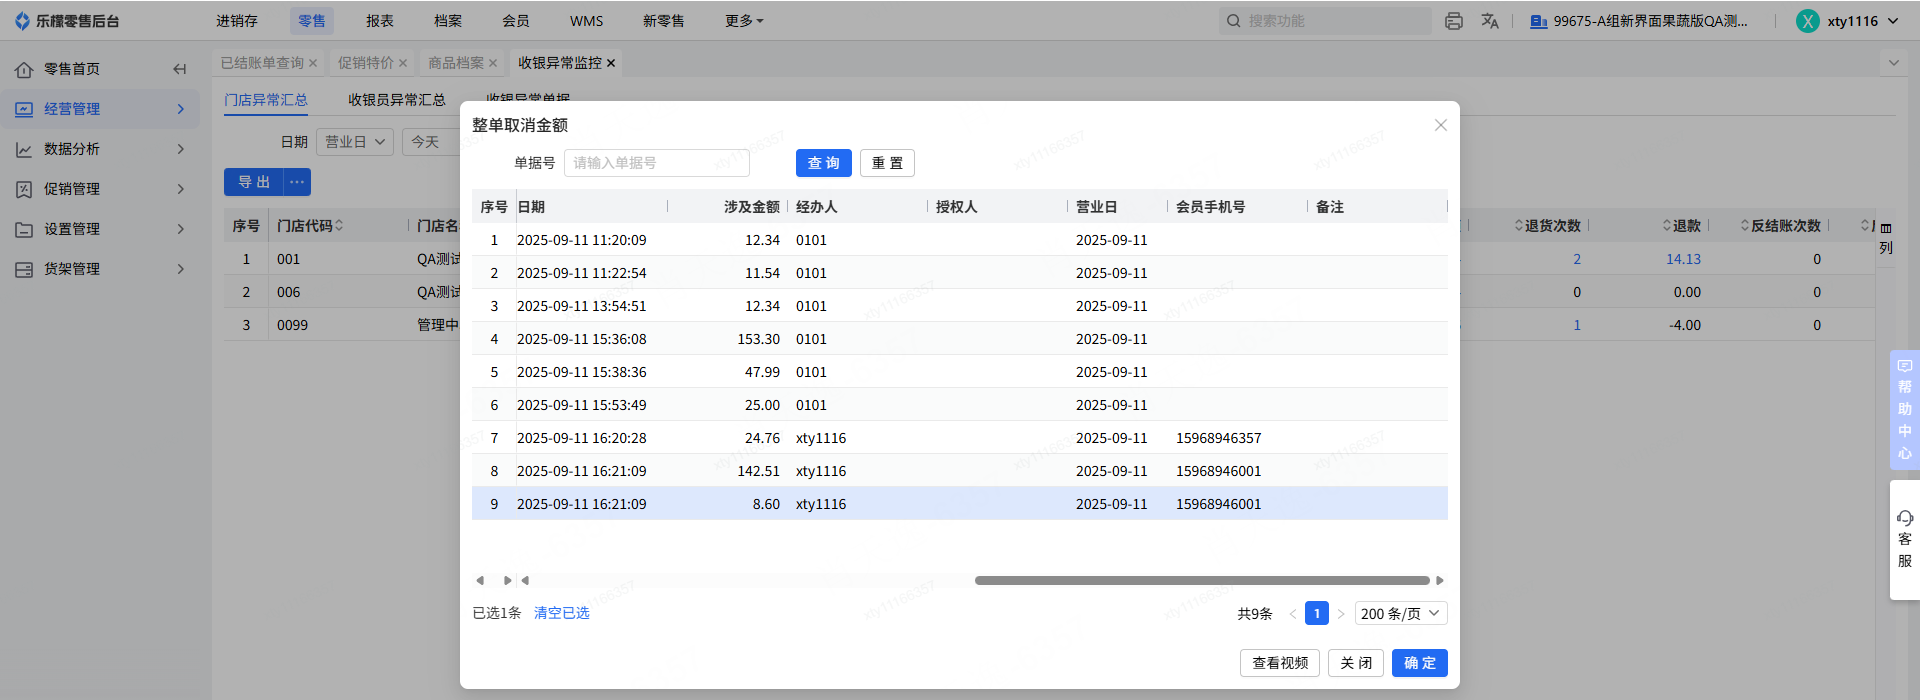
Task: Expand the tab list chevron at right
Action: [1893, 63]
